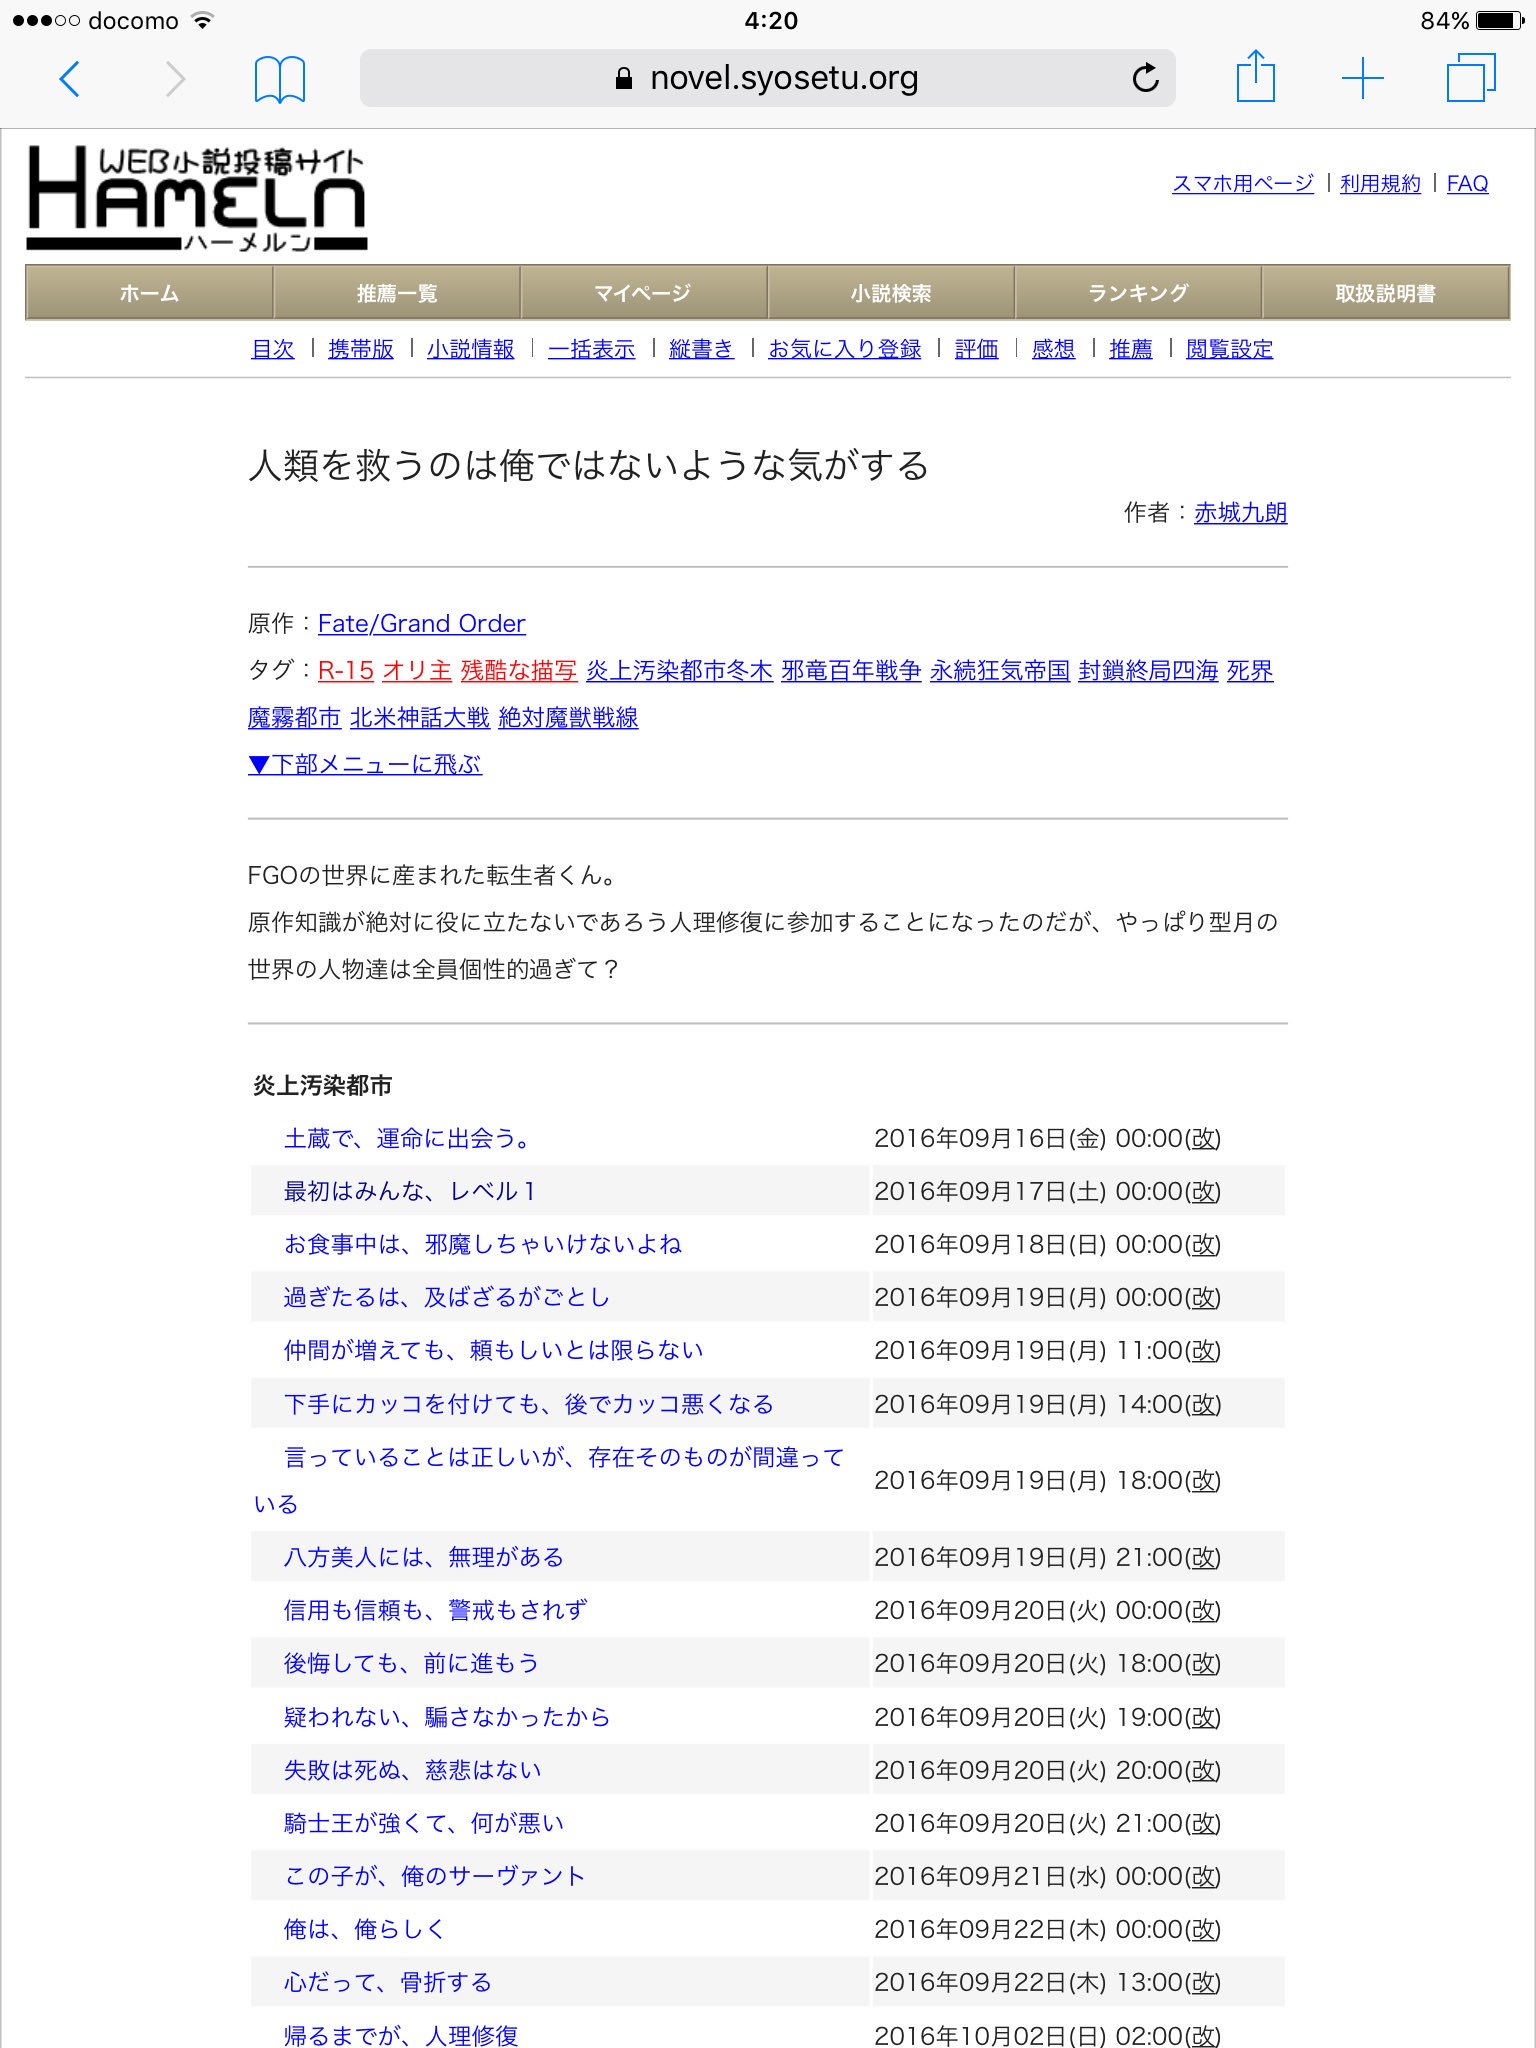This screenshot has height=2048, width=1536.
Task: Switch to 縦書き display link
Action: (x=701, y=349)
